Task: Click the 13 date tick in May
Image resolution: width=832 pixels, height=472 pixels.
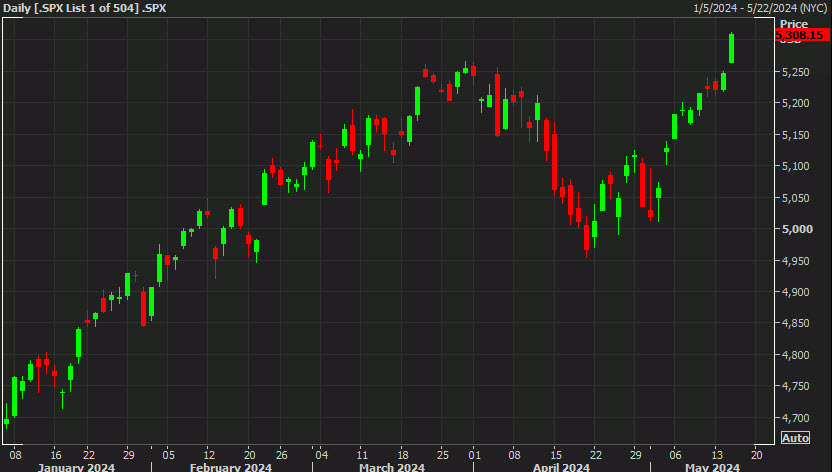Action: (717, 455)
